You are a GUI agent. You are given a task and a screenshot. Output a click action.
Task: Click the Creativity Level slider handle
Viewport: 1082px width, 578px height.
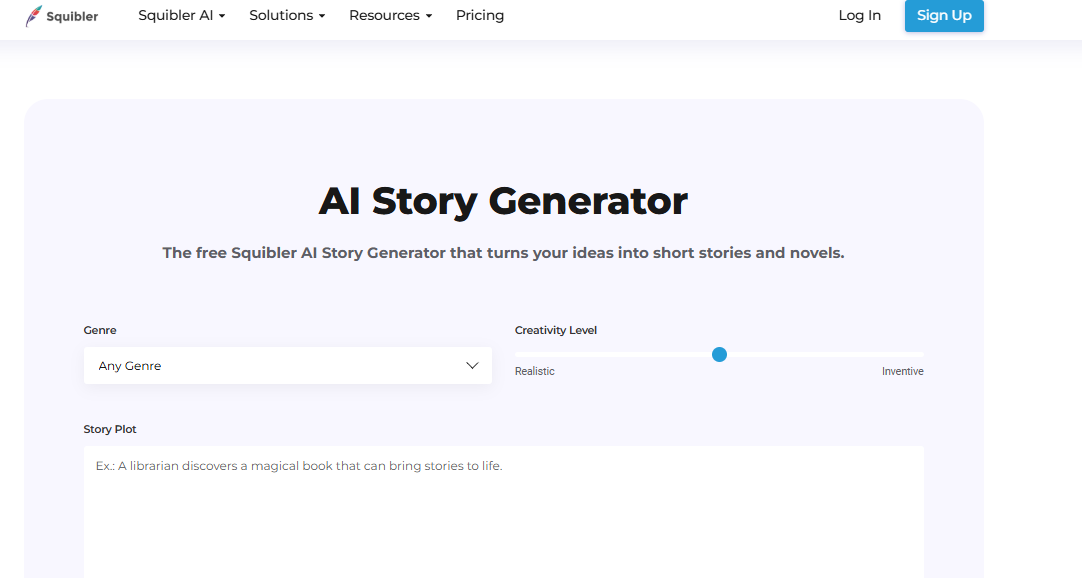(719, 354)
